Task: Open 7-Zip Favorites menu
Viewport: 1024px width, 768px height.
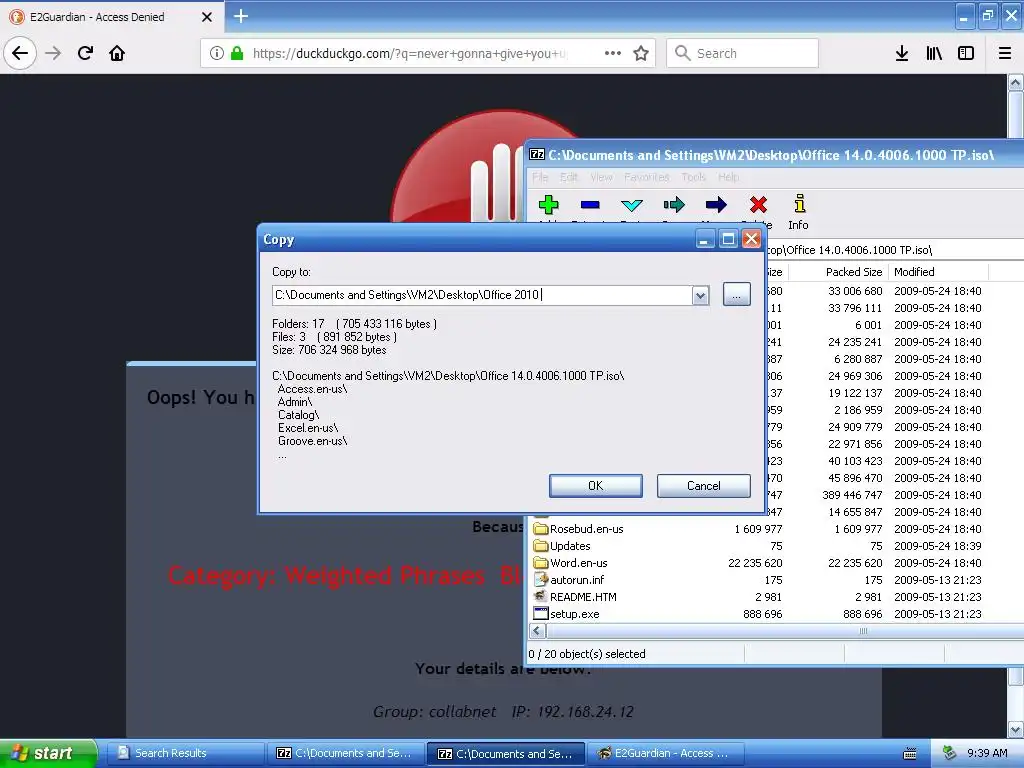Action: pyautogui.click(x=647, y=177)
